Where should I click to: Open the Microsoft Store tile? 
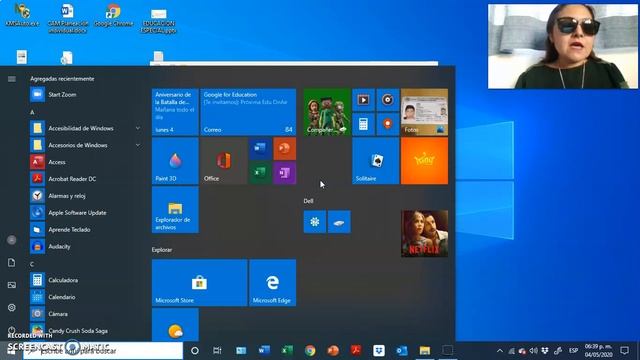(200, 283)
